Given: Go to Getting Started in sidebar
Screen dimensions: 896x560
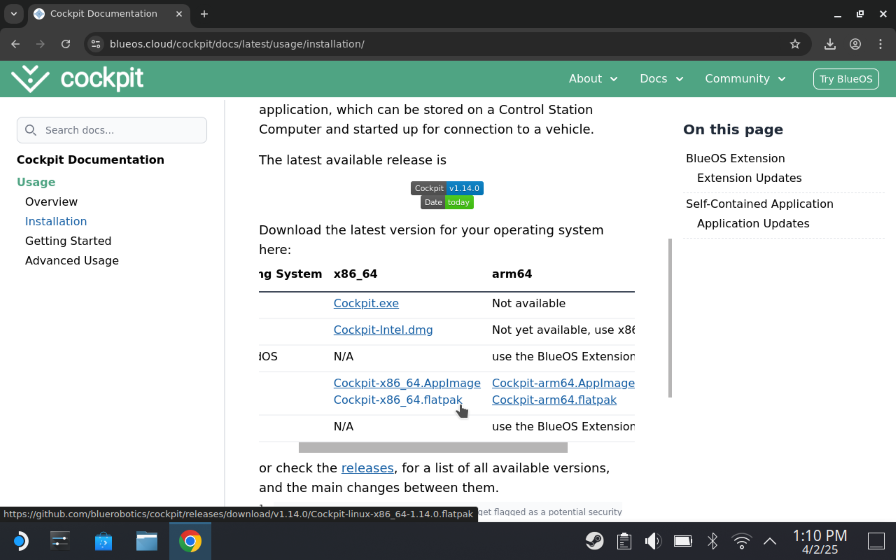Looking at the screenshot, I should pos(68,241).
